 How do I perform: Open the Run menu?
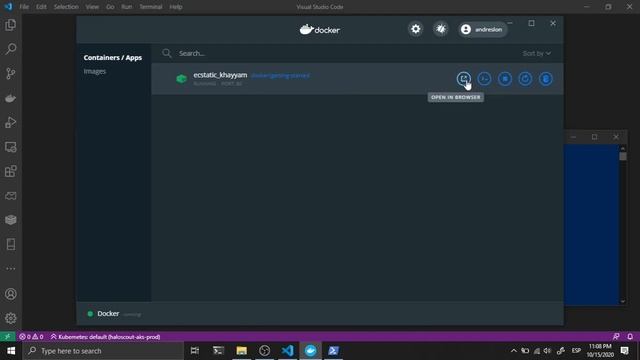point(127,7)
